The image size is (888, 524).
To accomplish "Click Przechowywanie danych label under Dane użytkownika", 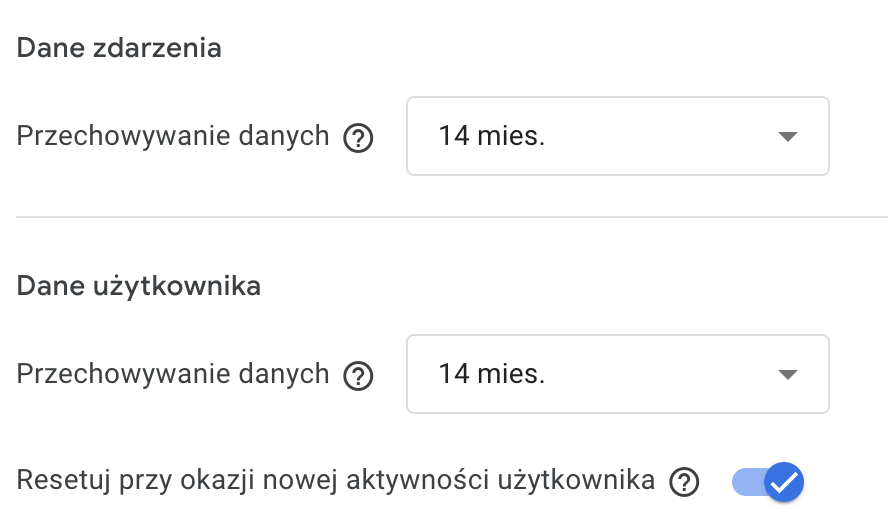I will [173, 374].
